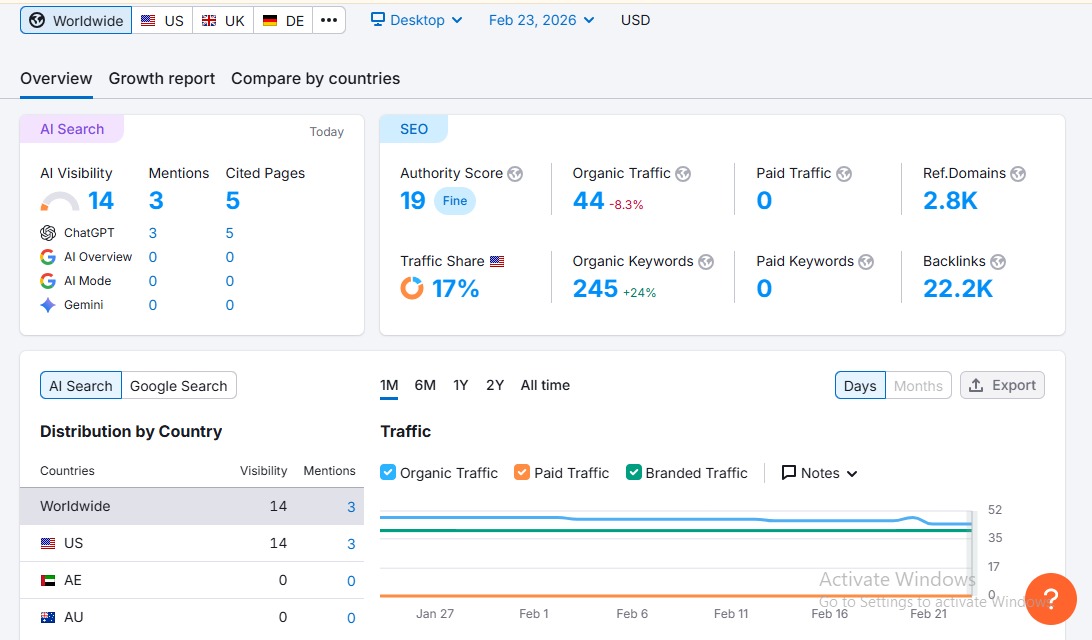The image size is (1092, 640).
Task: Click the globe icon beside Organic Traffic
Action: pyautogui.click(x=683, y=174)
